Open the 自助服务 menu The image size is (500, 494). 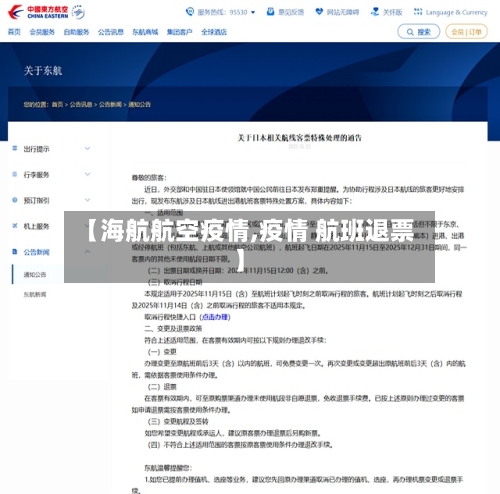click(76, 32)
